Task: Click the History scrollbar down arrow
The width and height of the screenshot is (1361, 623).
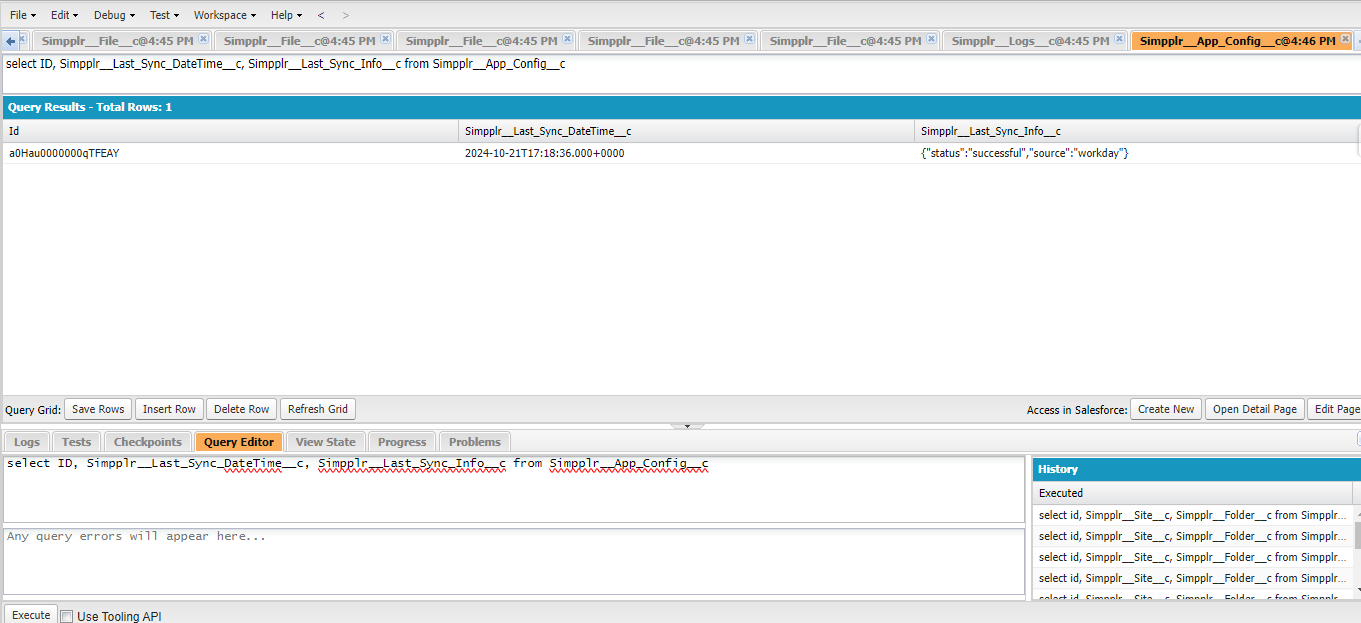Action: 1358,591
